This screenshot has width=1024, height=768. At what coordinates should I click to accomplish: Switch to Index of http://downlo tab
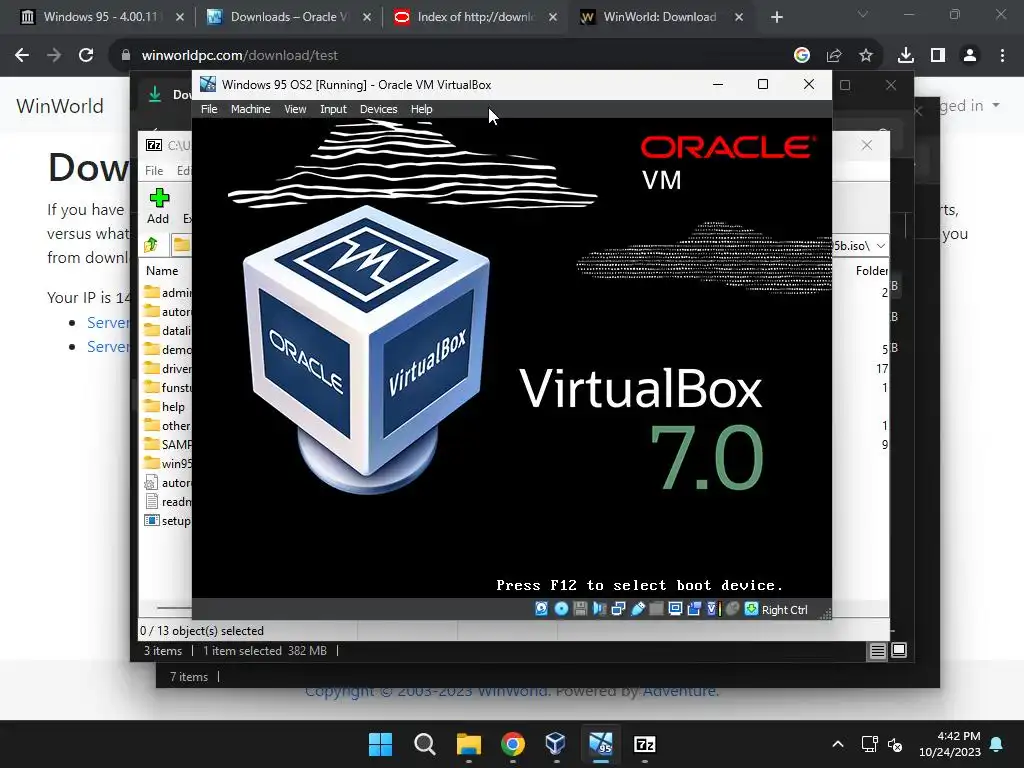(x=476, y=17)
